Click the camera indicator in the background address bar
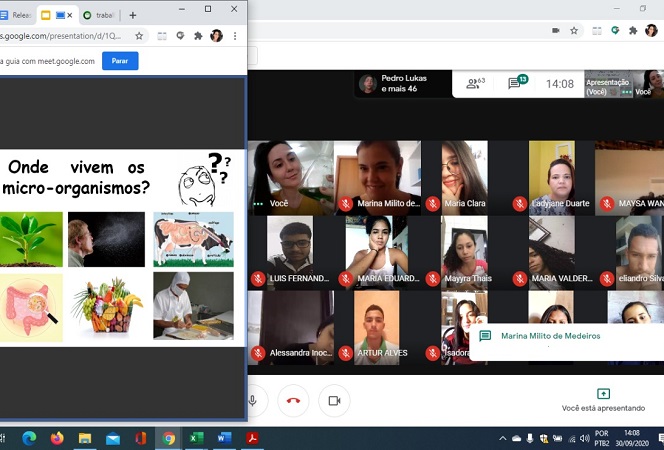This screenshot has height=450, width=664. [x=555, y=31]
